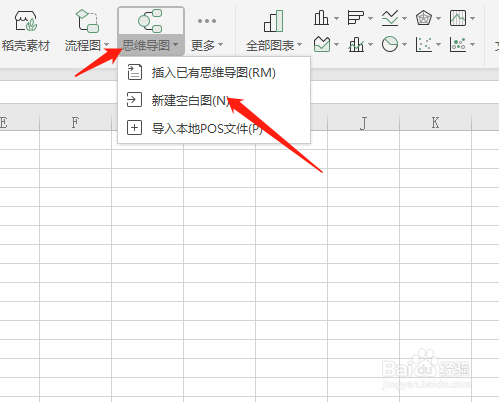Insert a radar chart icon

424,18
